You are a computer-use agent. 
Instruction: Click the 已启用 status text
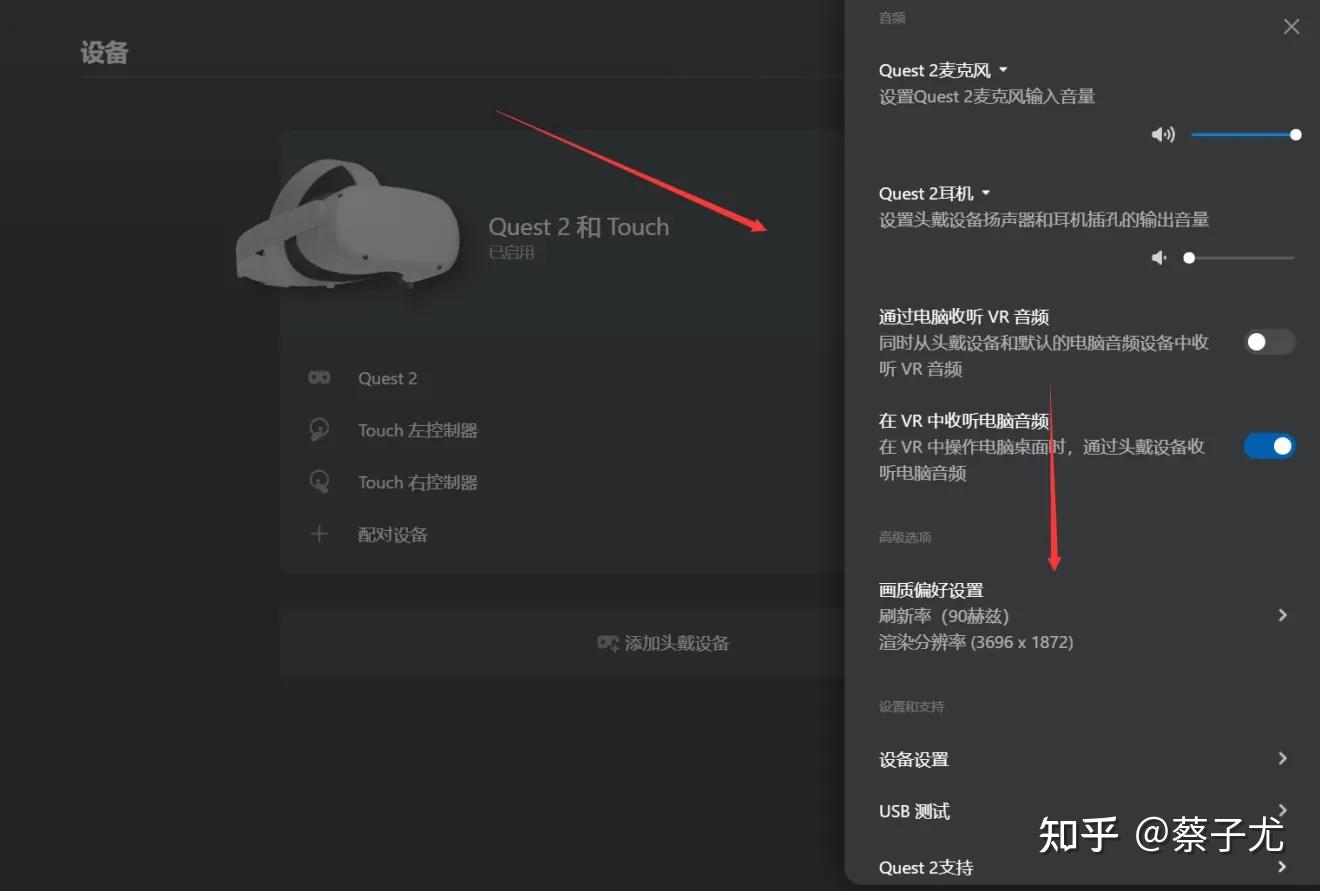pos(511,253)
